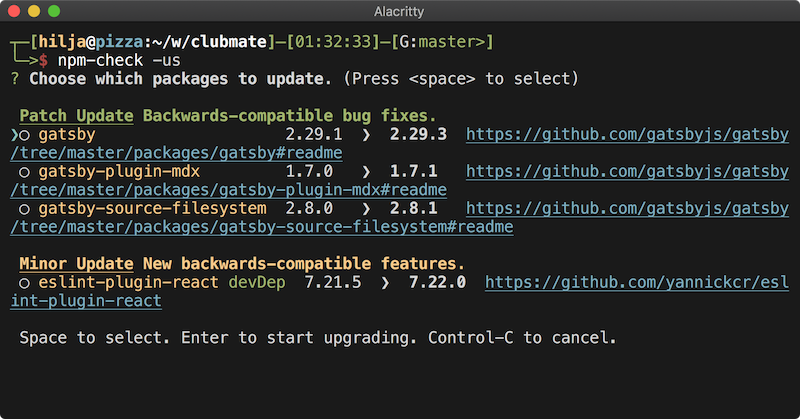
Task: Toggle the gatsby package selection circle
Action: (24, 135)
